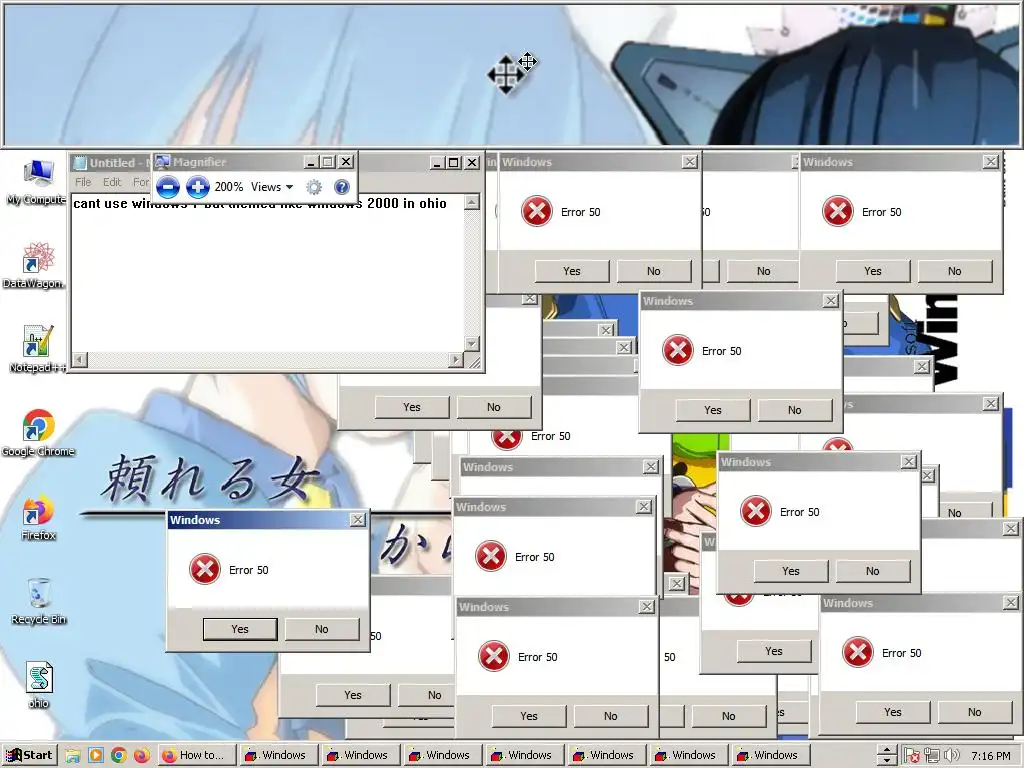The width and height of the screenshot is (1024, 768).
Task: Launch Chrome from the quick launch bar
Action: coord(118,756)
